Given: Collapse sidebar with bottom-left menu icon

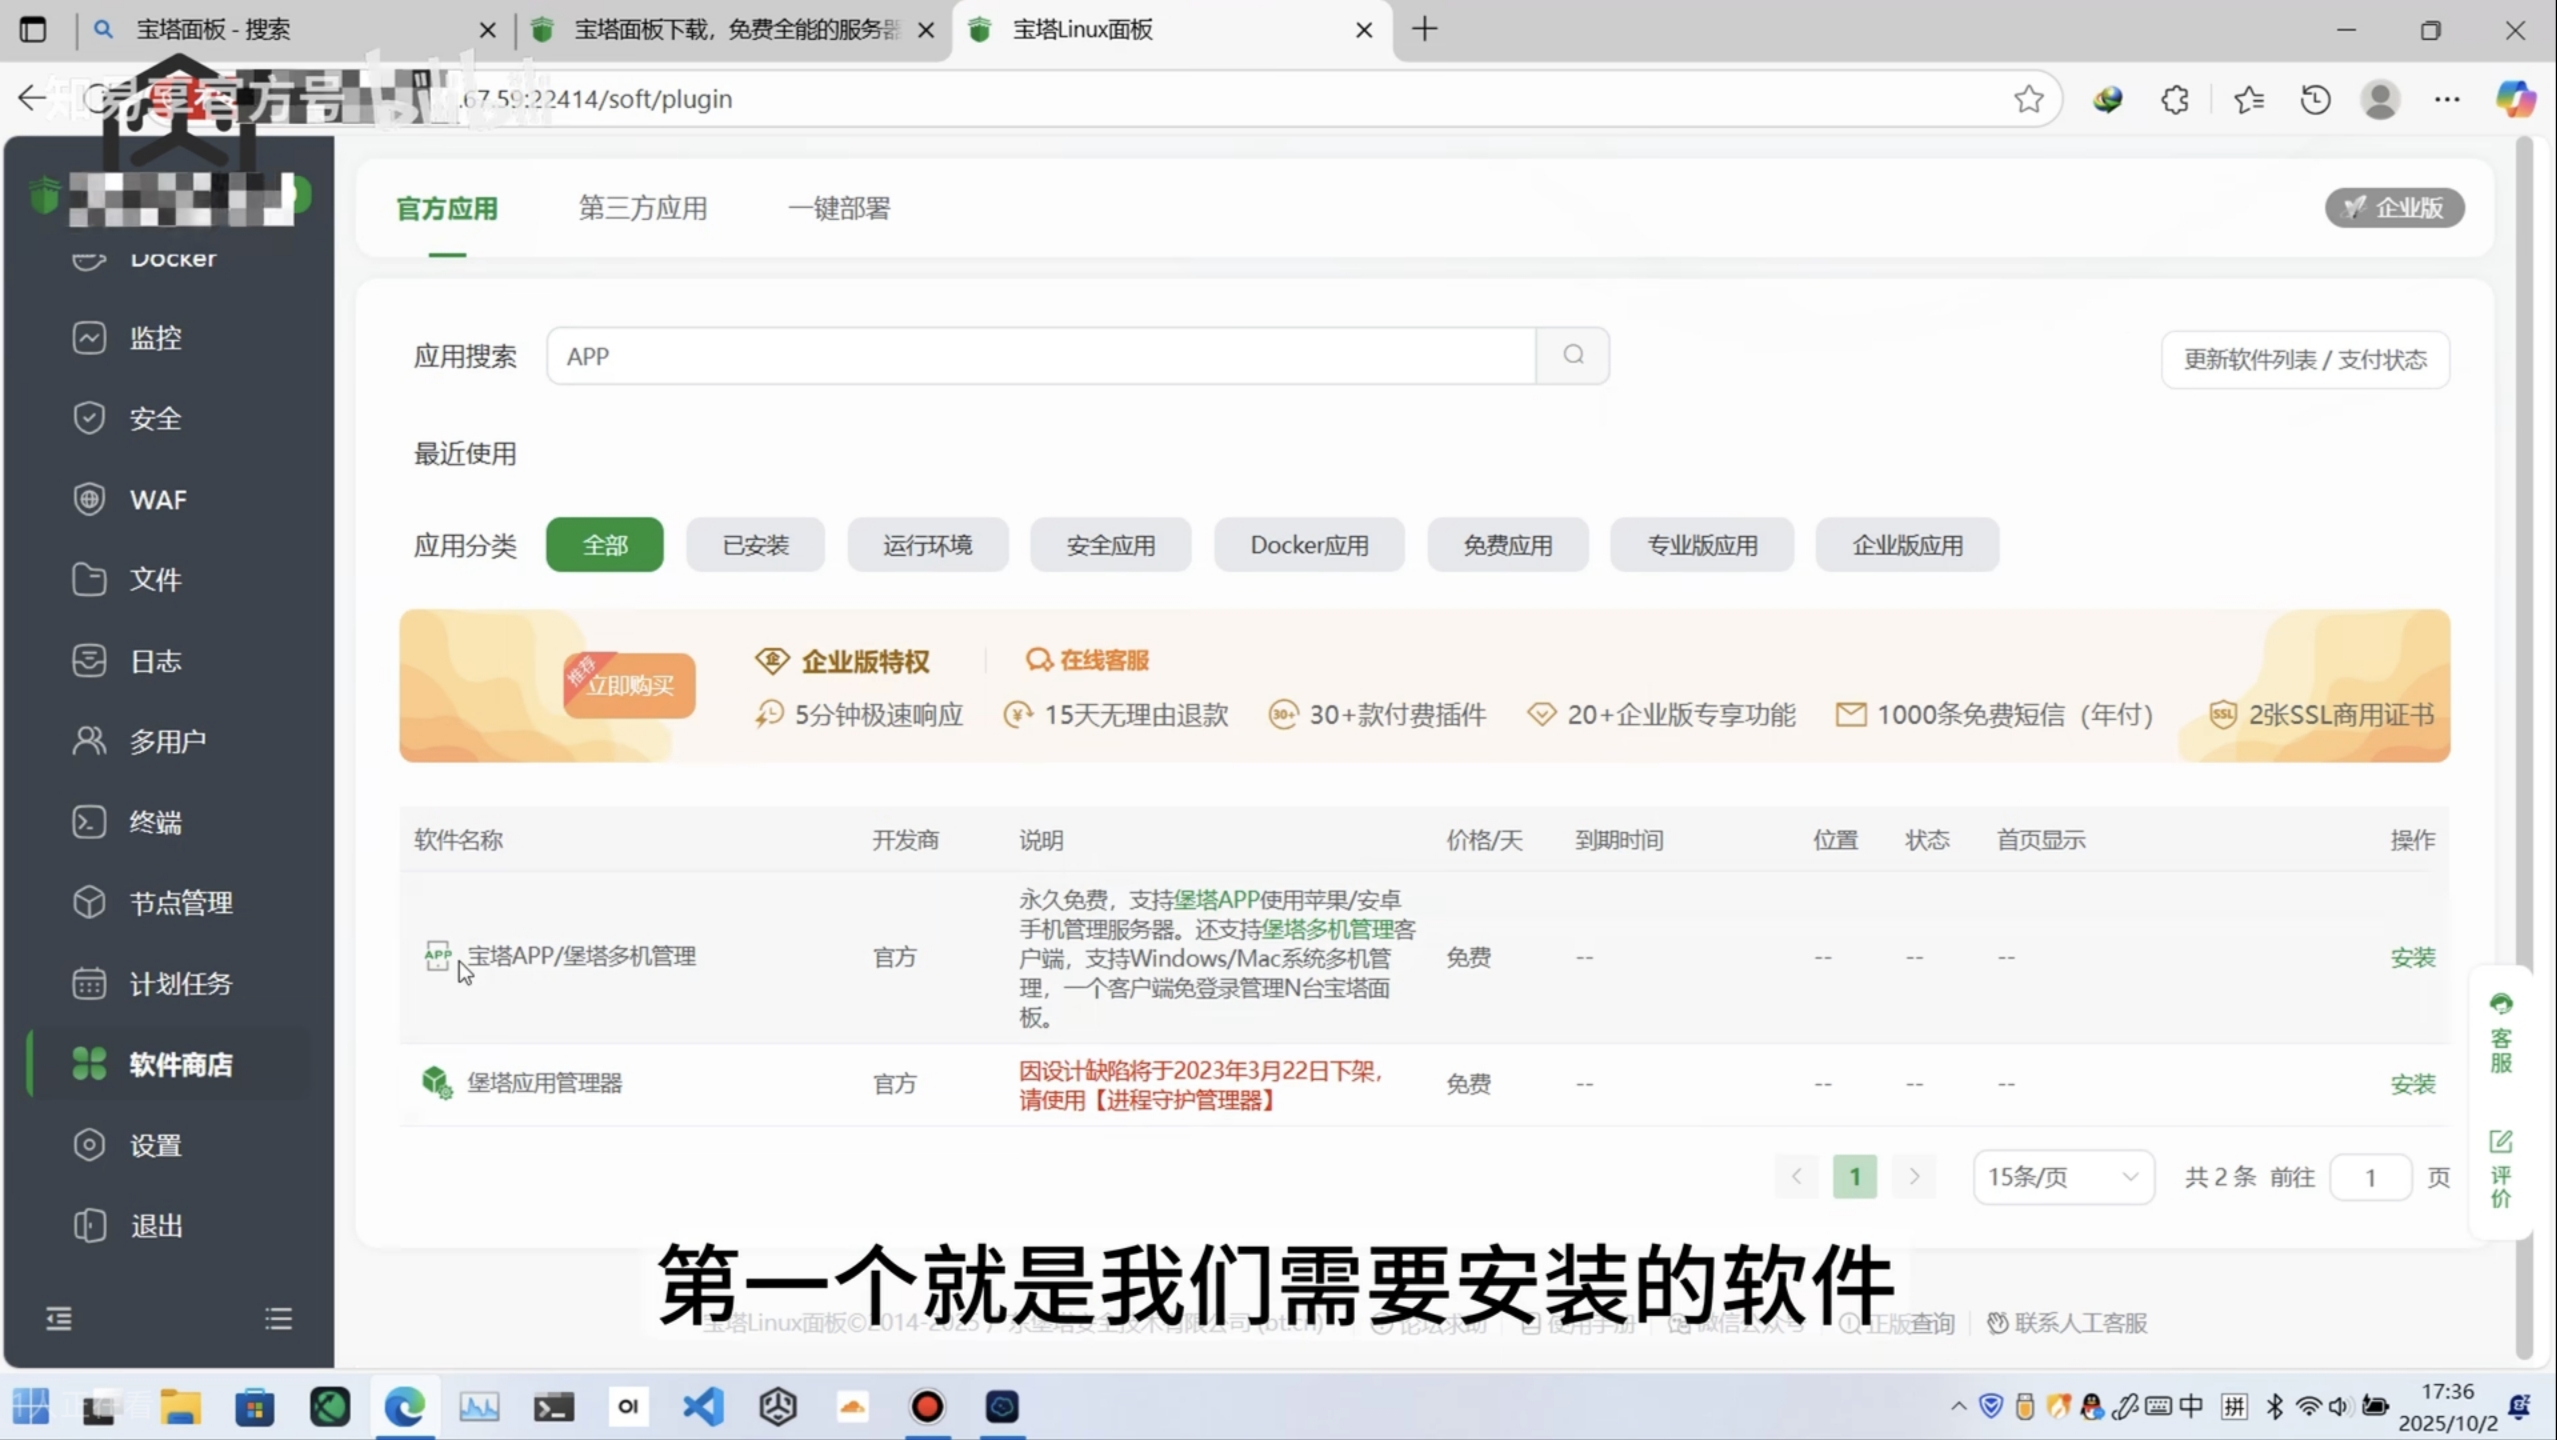Looking at the screenshot, I should (x=59, y=1319).
